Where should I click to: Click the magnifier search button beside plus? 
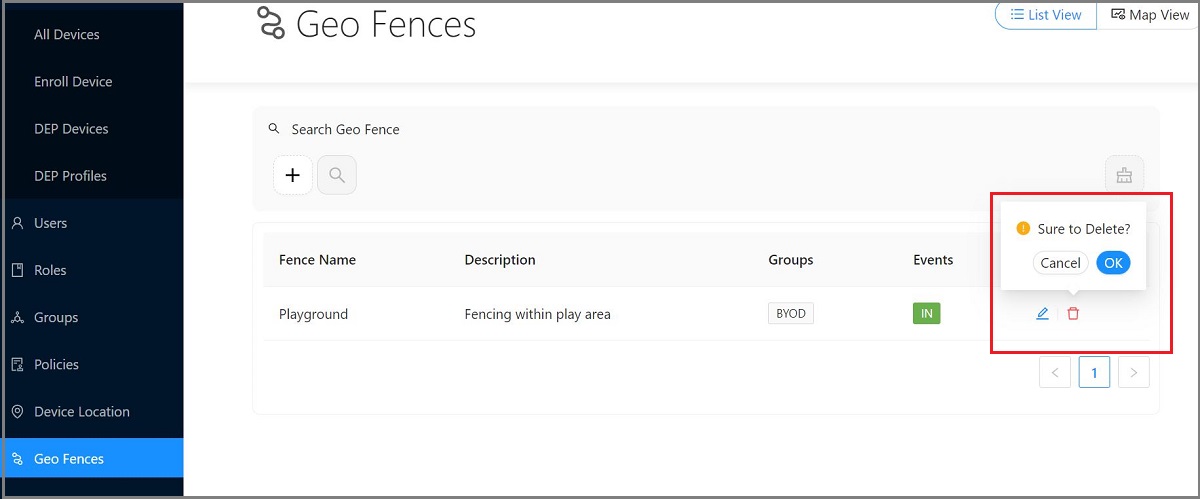pyautogui.click(x=337, y=175)
